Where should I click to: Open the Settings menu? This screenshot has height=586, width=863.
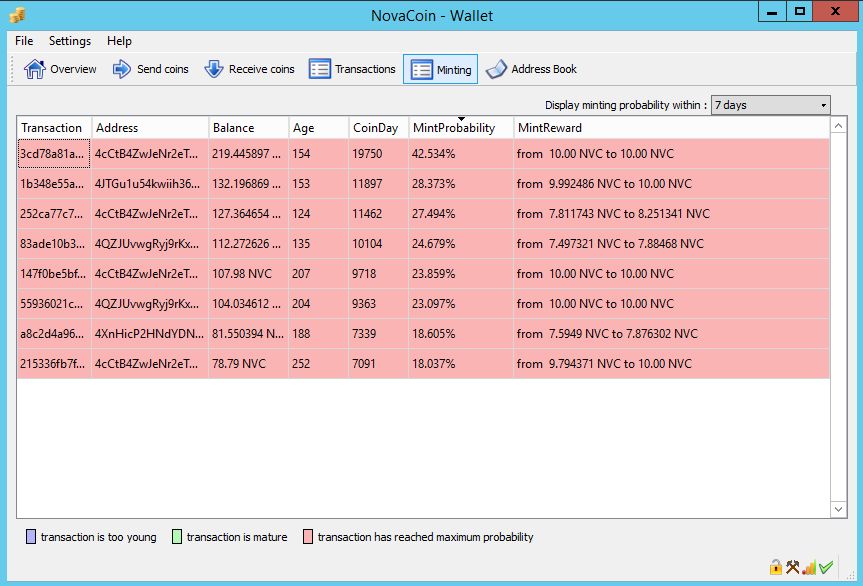[70, 41]
